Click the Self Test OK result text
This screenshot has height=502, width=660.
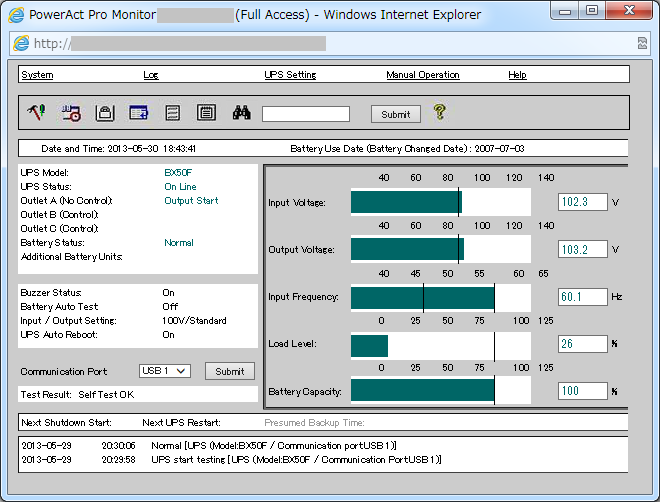(106, 395)
